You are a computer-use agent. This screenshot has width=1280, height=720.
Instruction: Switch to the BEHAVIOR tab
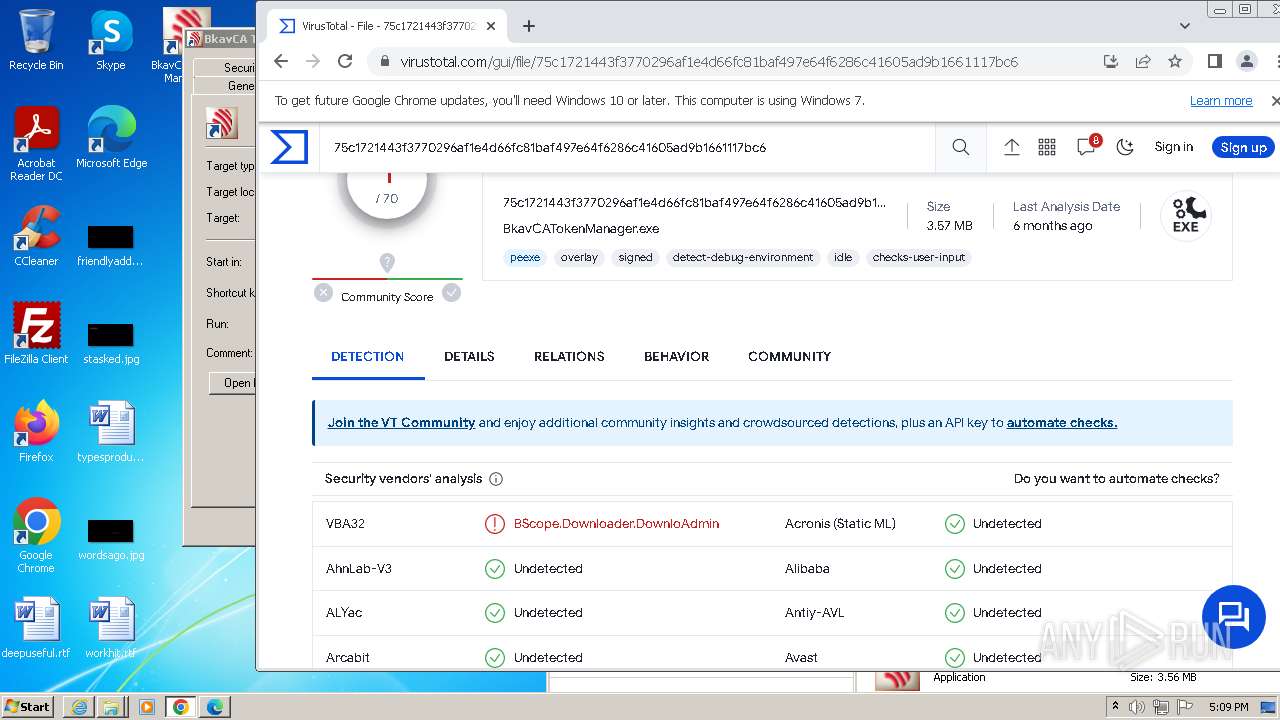677,356
